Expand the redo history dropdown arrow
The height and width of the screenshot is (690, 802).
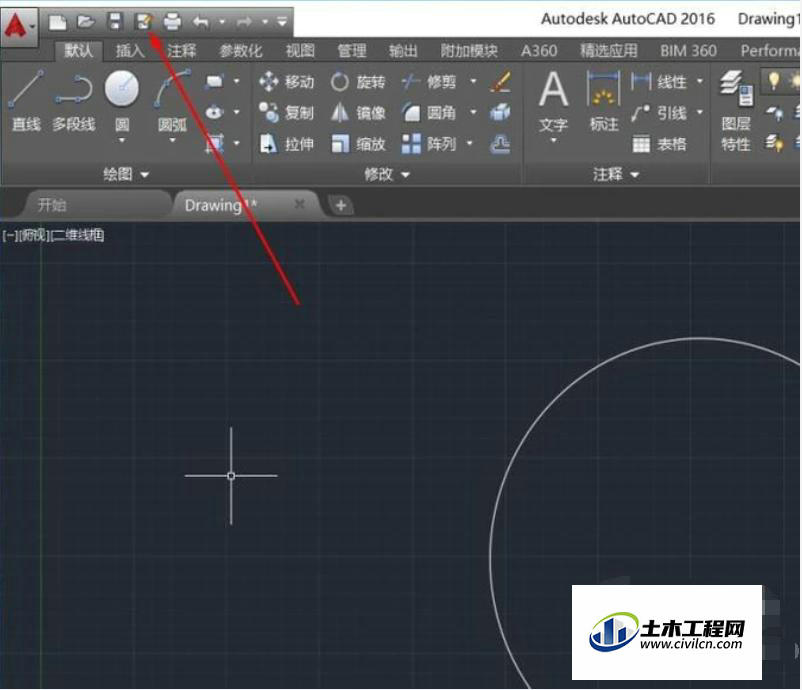[x=265, y=22]
